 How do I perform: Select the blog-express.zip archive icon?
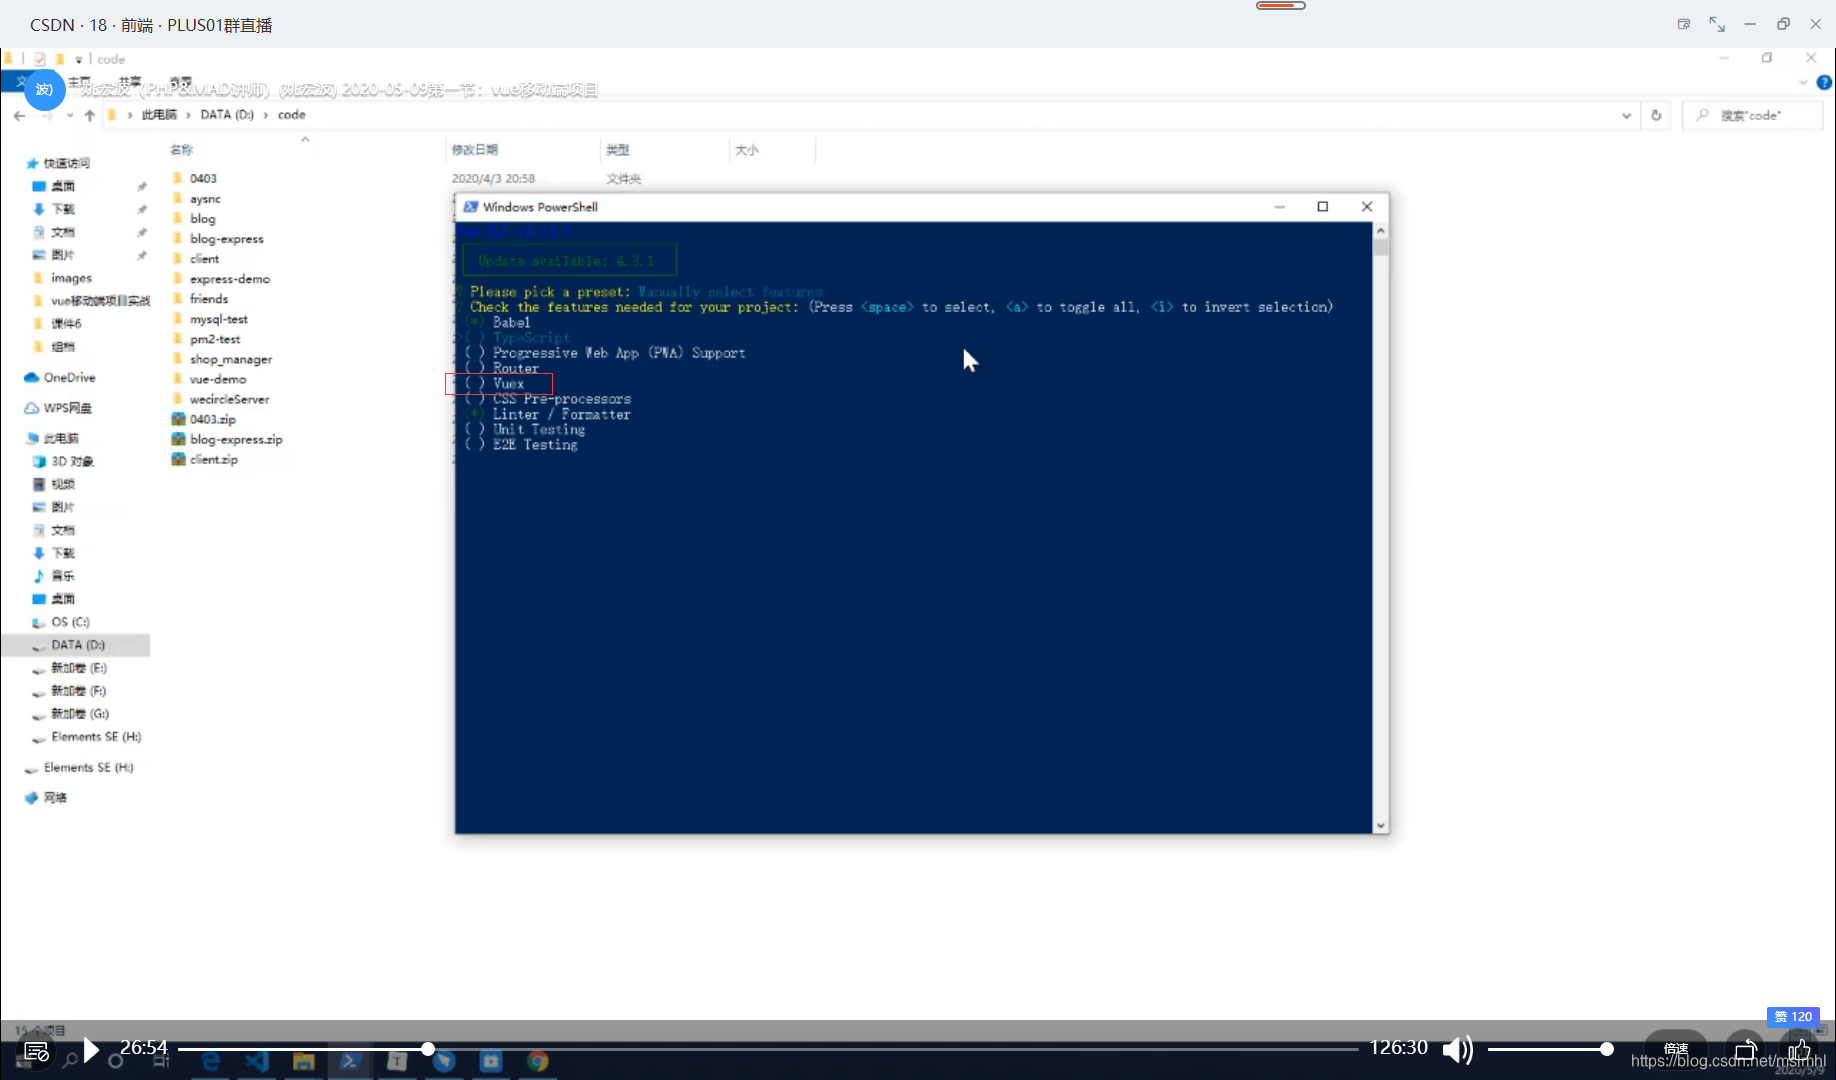[x=179, y=439]
